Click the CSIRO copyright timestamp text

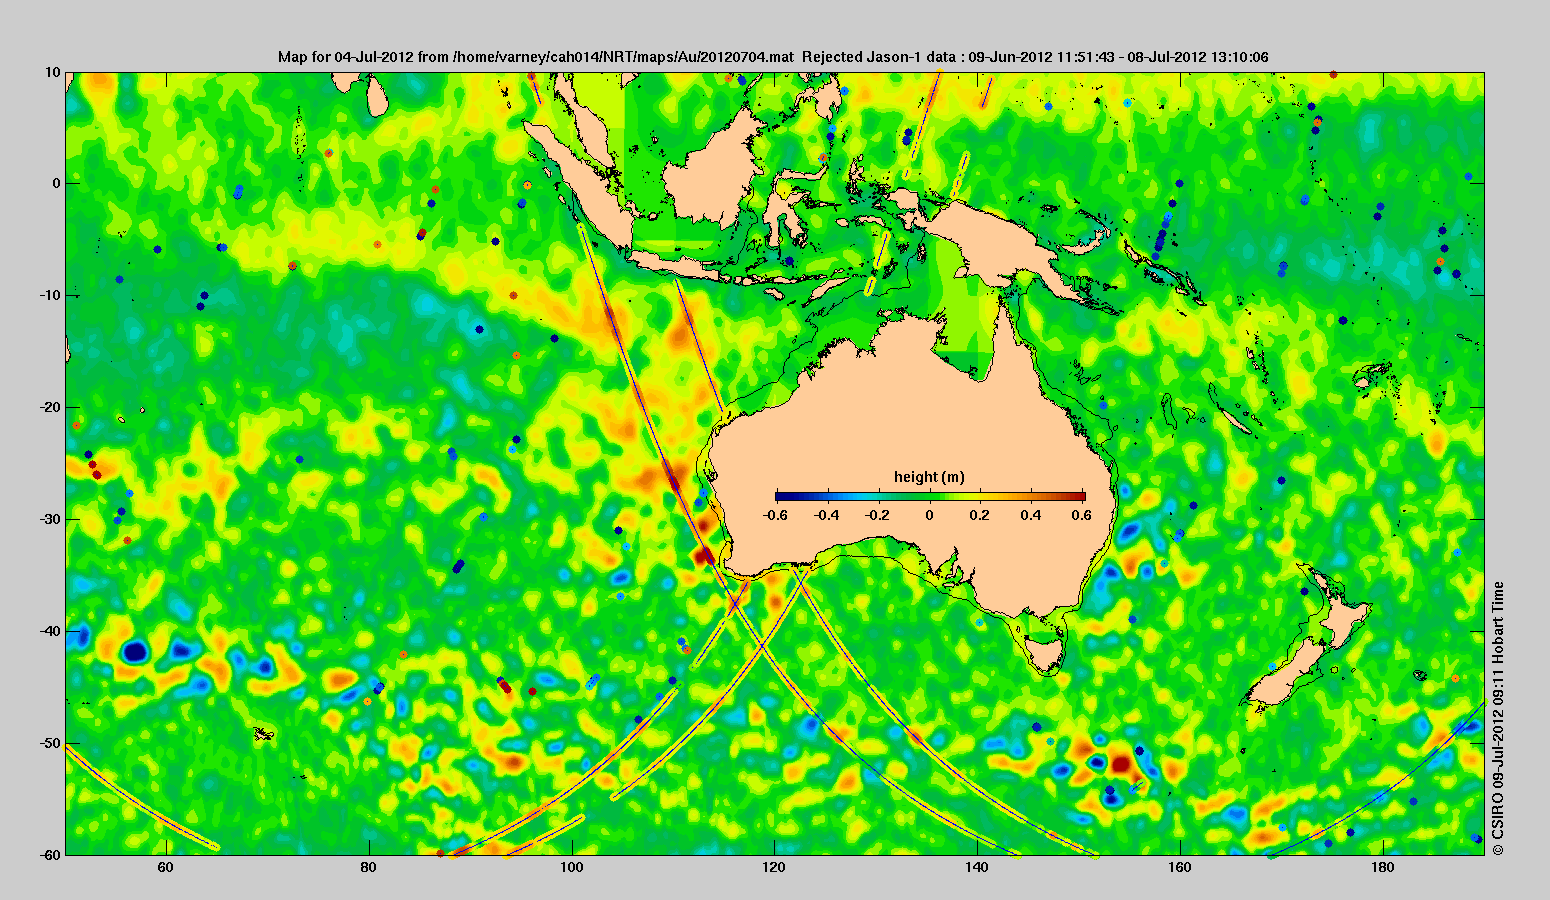(1497, 718)
